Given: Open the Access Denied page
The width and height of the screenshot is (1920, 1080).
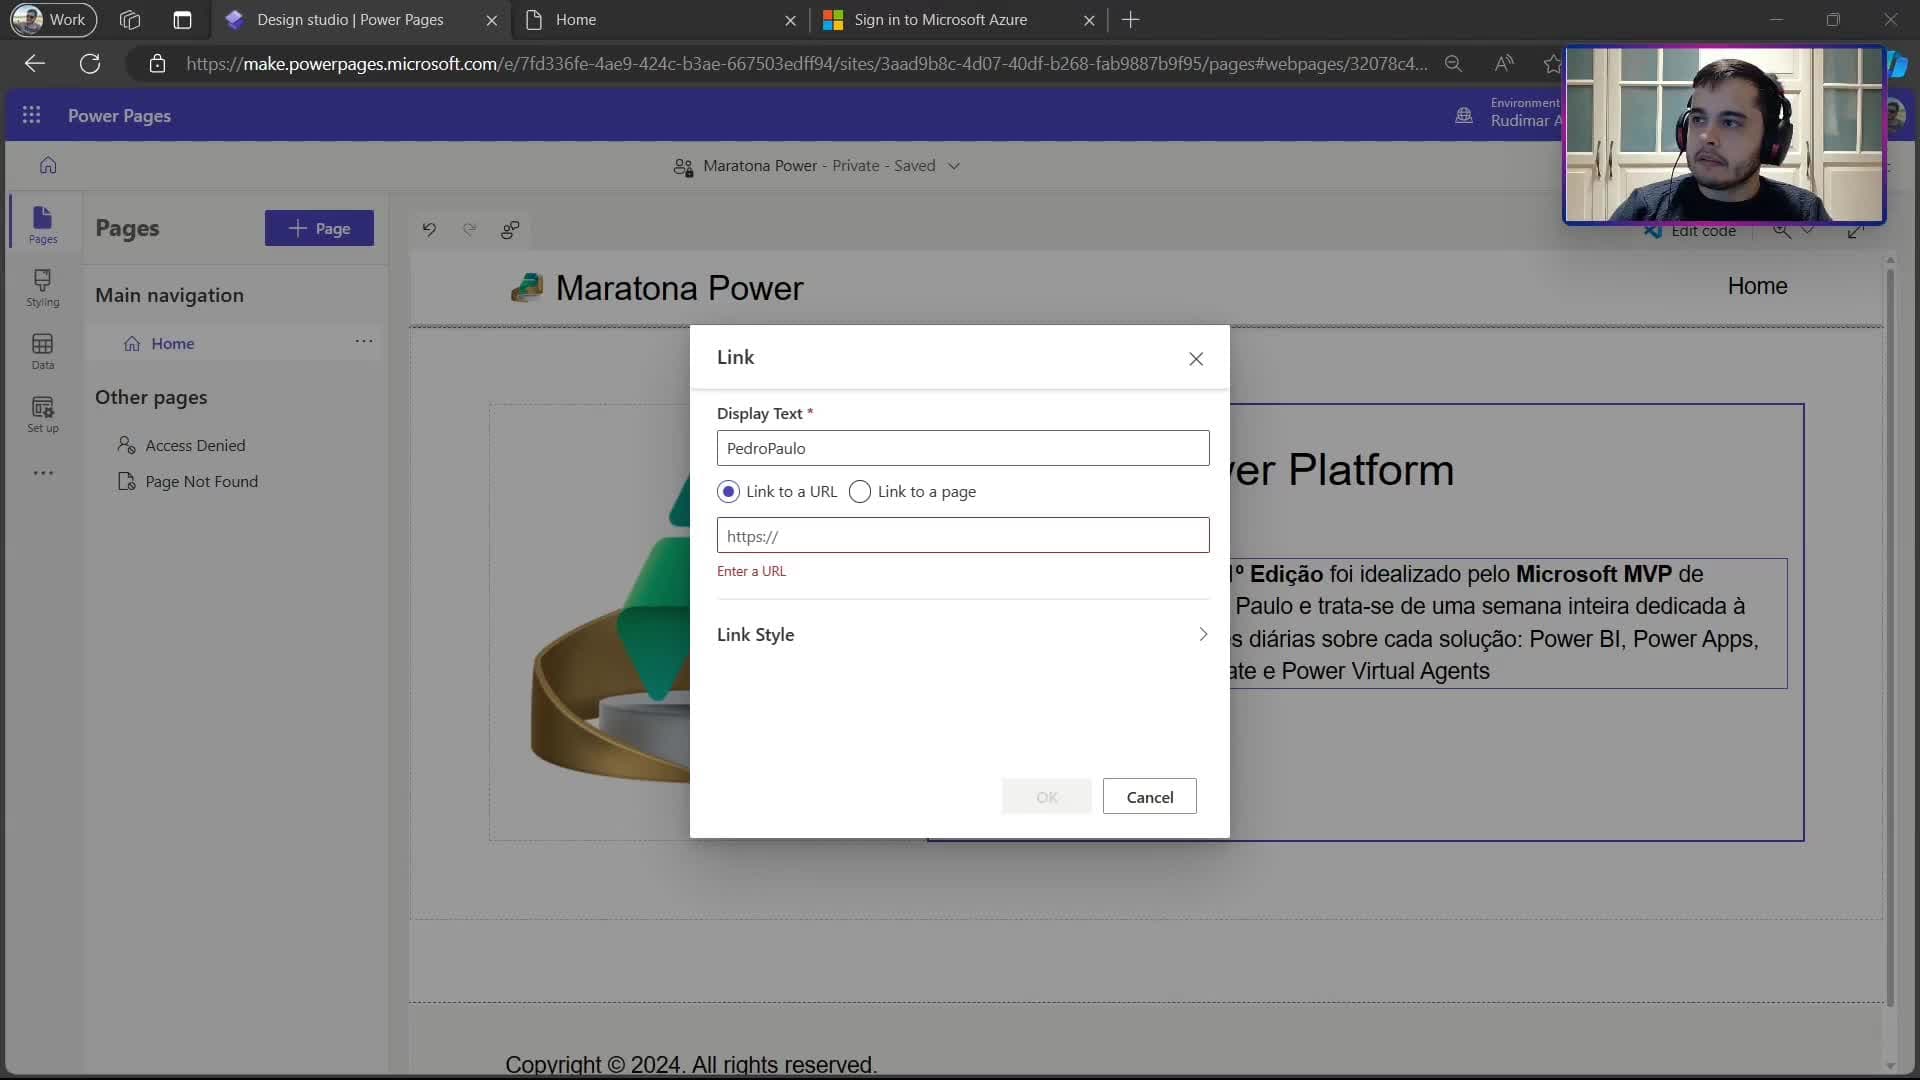Looking at the screenshot, I should [x=195, y=446].
